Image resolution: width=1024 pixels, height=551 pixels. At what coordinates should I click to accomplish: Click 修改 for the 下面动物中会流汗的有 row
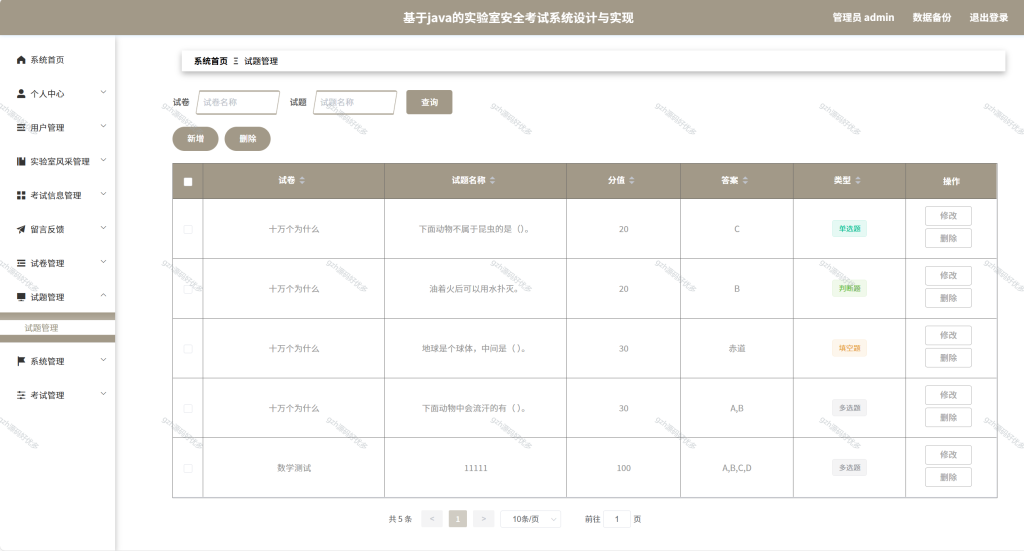coord(948,395)
